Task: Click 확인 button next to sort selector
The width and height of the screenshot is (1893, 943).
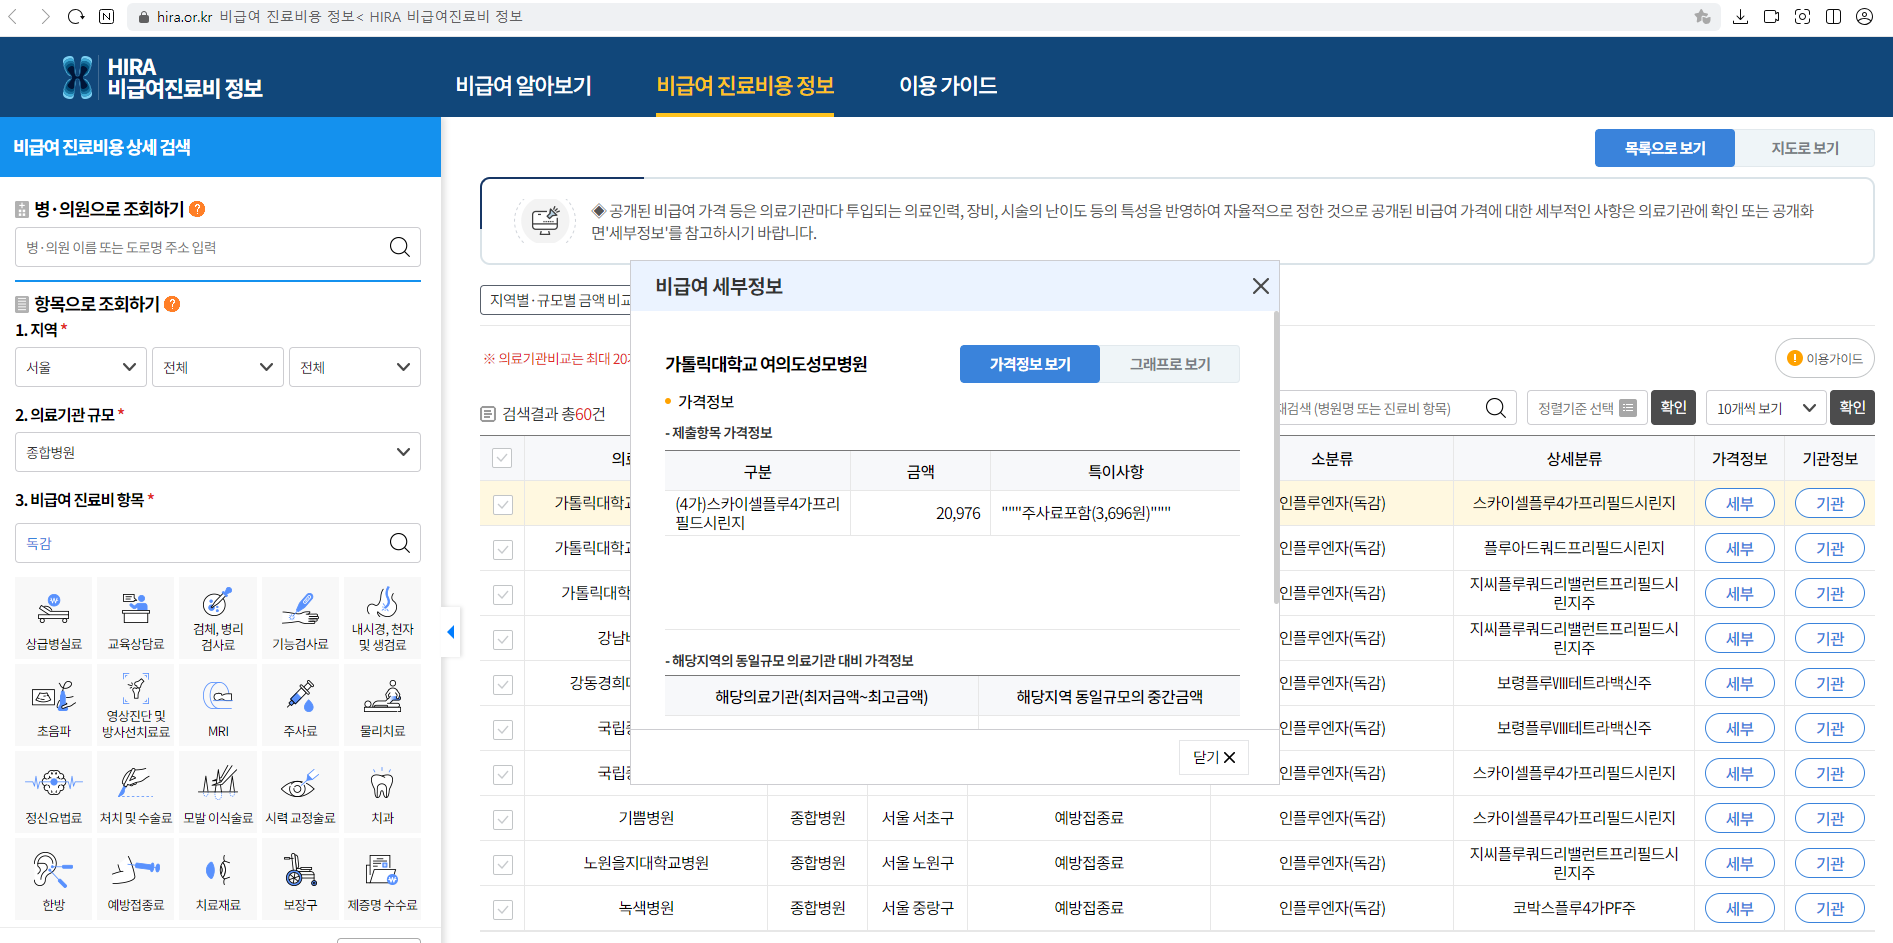Action: point(1673,407)
